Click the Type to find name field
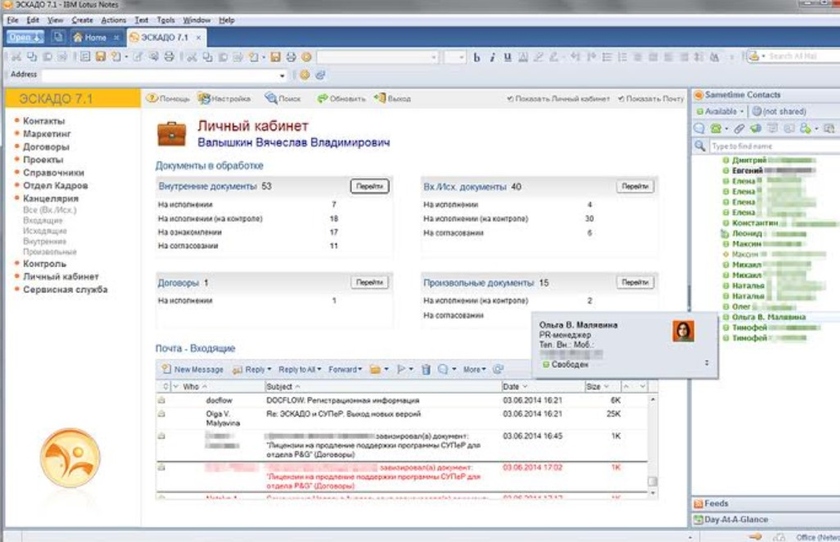Viewport: 840px width, 542px height. [770, 146]
